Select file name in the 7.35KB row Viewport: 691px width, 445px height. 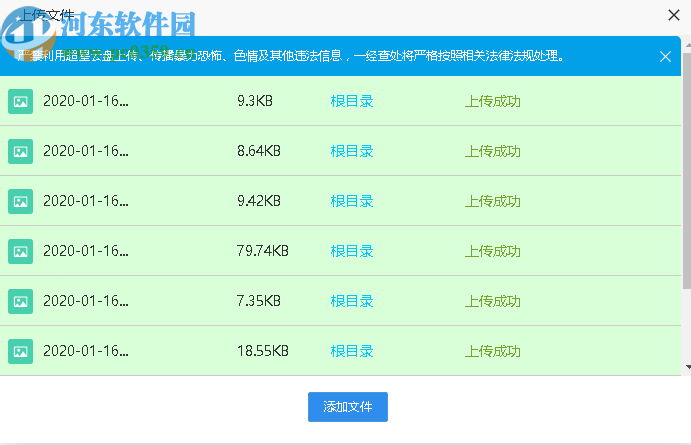86,301
